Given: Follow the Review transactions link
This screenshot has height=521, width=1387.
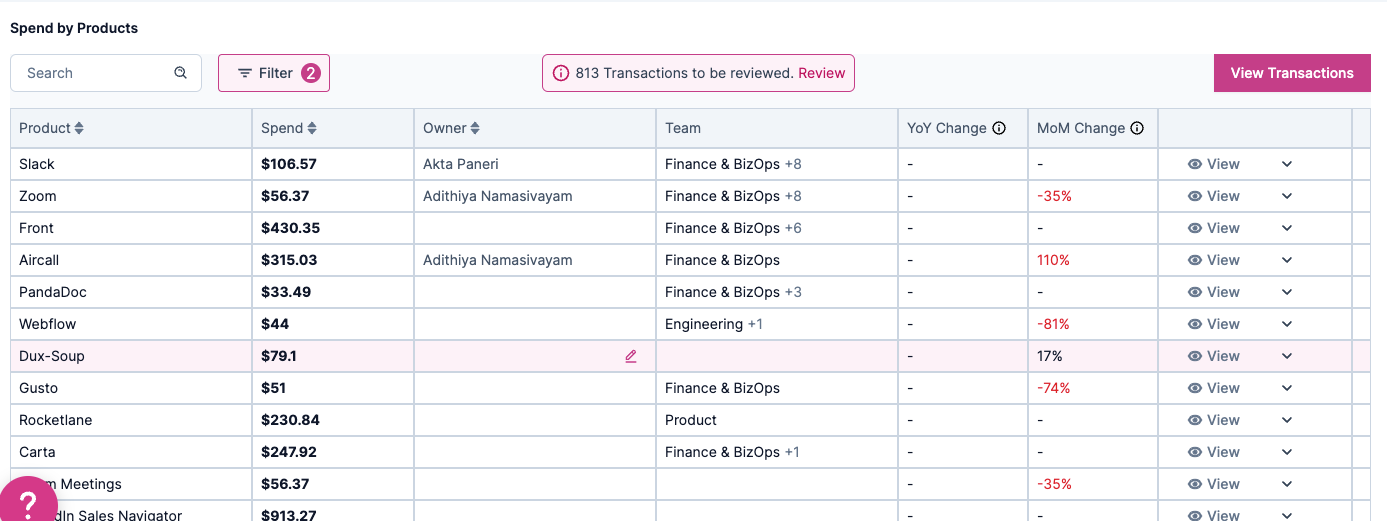Looking at the screenshot, I should [822, 73].
